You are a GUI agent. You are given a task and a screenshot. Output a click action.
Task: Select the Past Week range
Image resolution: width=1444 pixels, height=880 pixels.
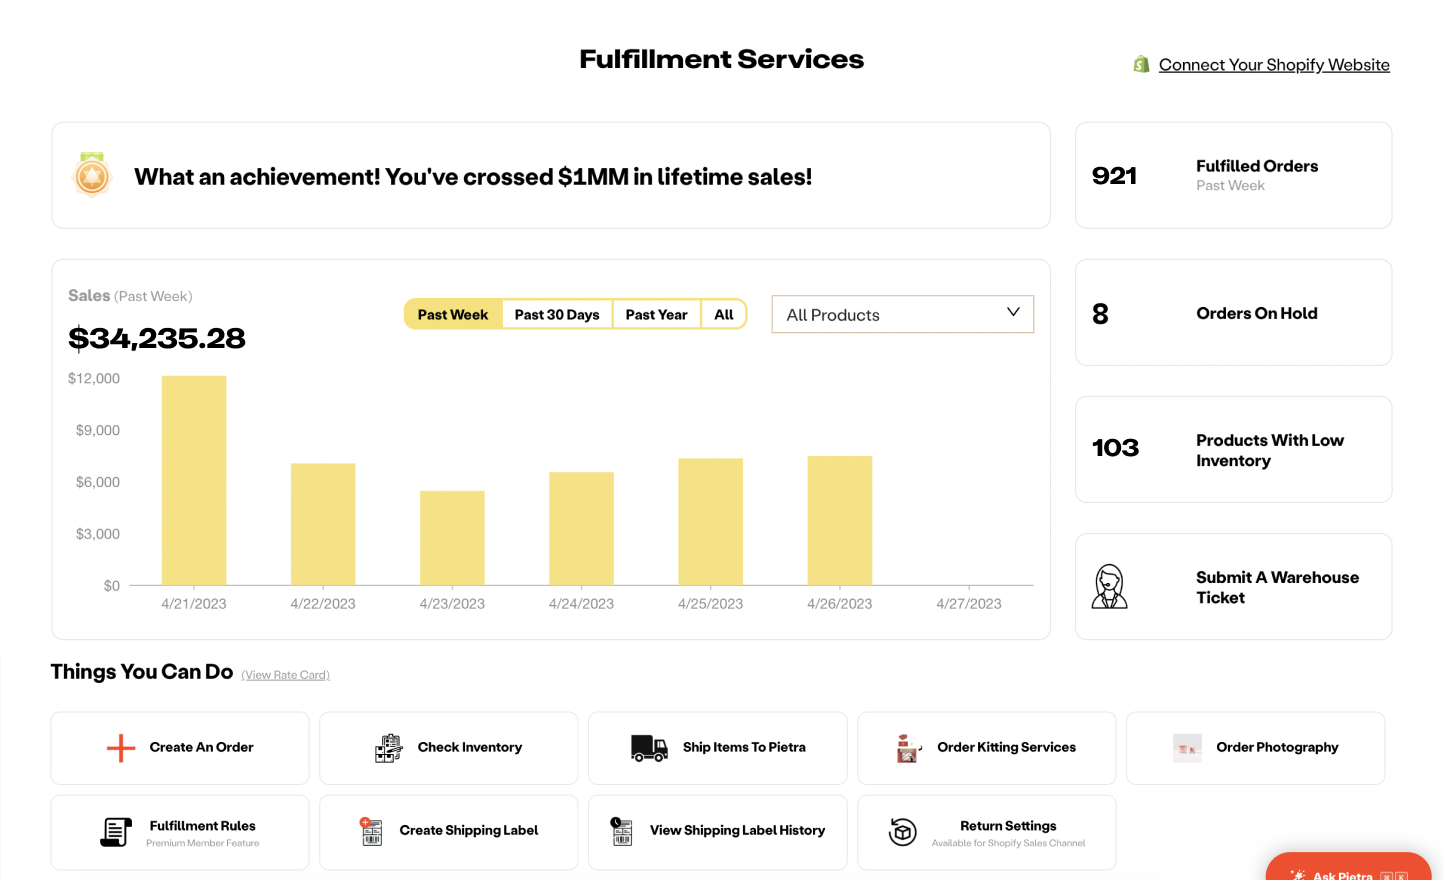click(453, 315)
